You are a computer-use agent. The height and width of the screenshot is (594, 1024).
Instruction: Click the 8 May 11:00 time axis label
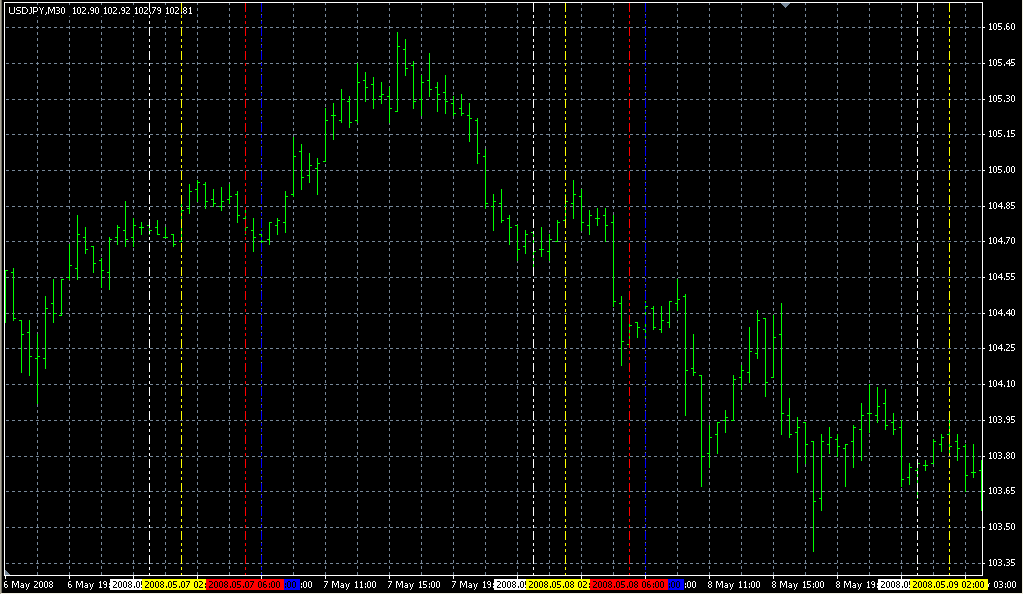735,584
